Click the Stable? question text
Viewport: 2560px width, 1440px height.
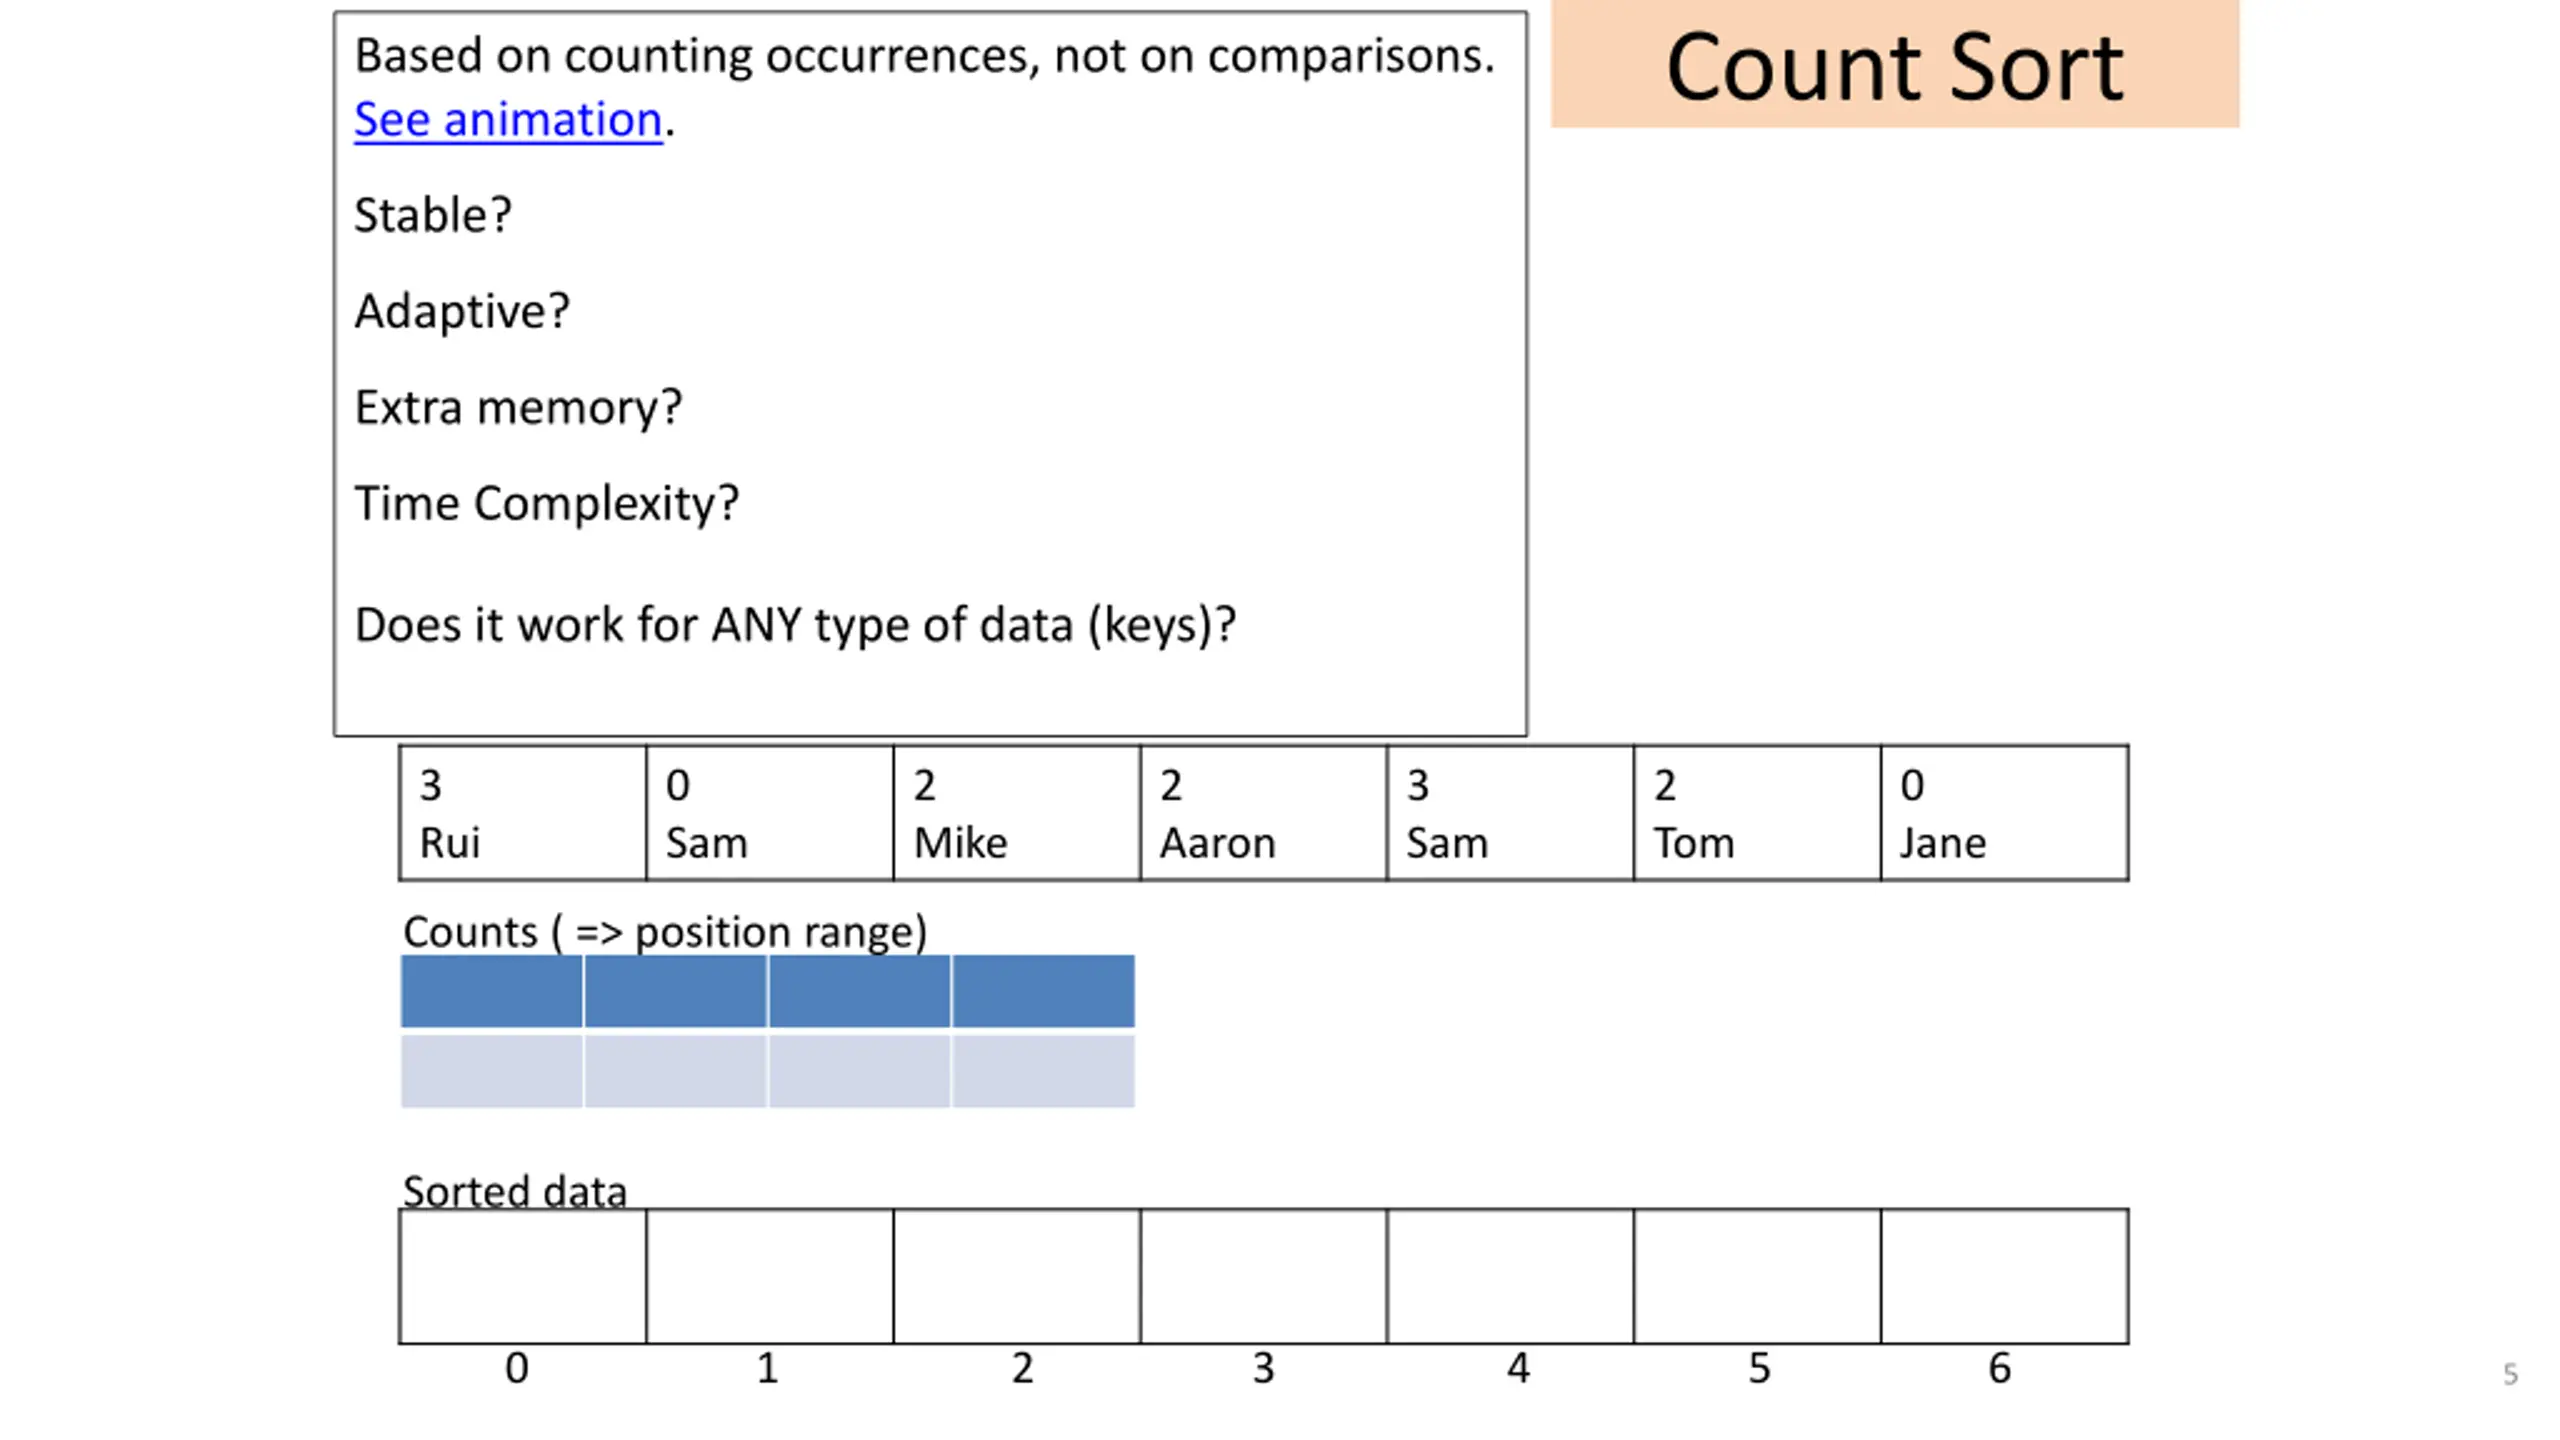click(x=433, y=215)
